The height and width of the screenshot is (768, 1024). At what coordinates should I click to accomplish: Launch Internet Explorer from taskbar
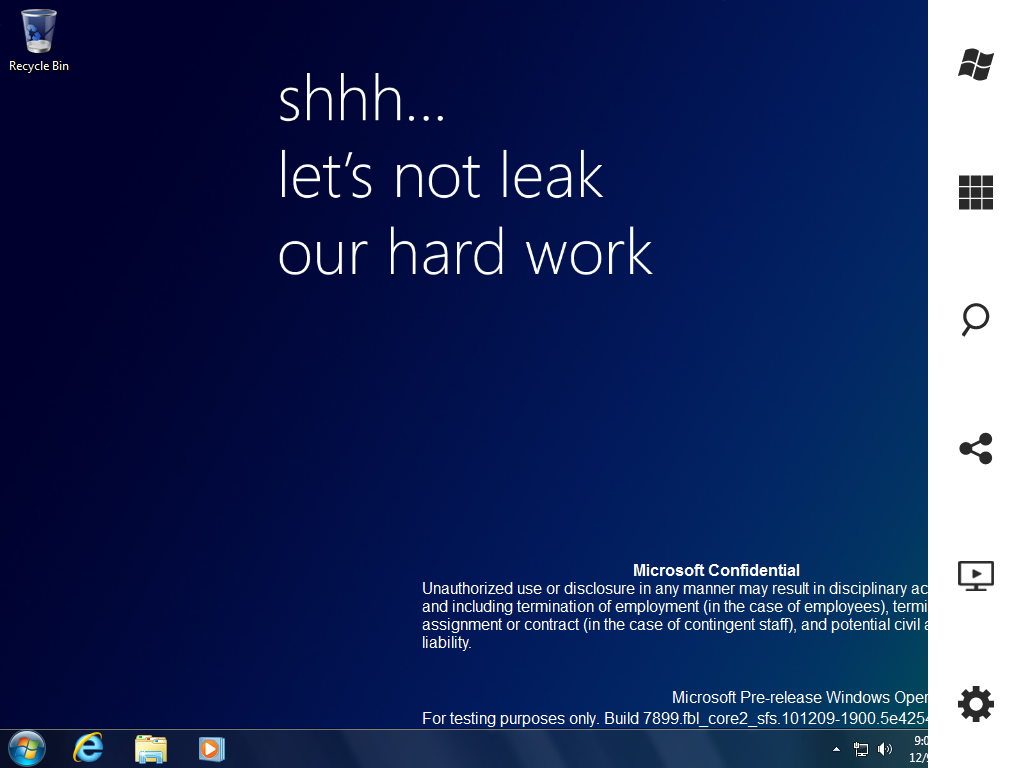pyautogui.click(x=88, y=748)
